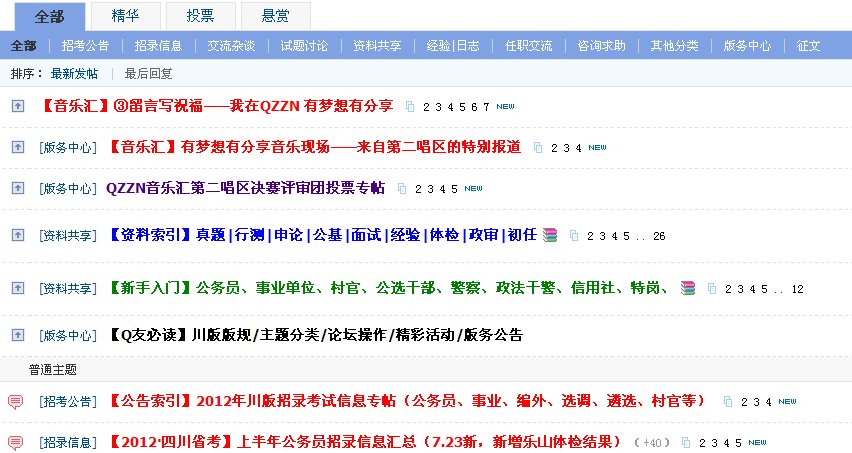The width and height of the screenshot is (852, 453).
Task: Open 2012·四川省考 上半年公务员招录信息汇总
Action: 364,442
